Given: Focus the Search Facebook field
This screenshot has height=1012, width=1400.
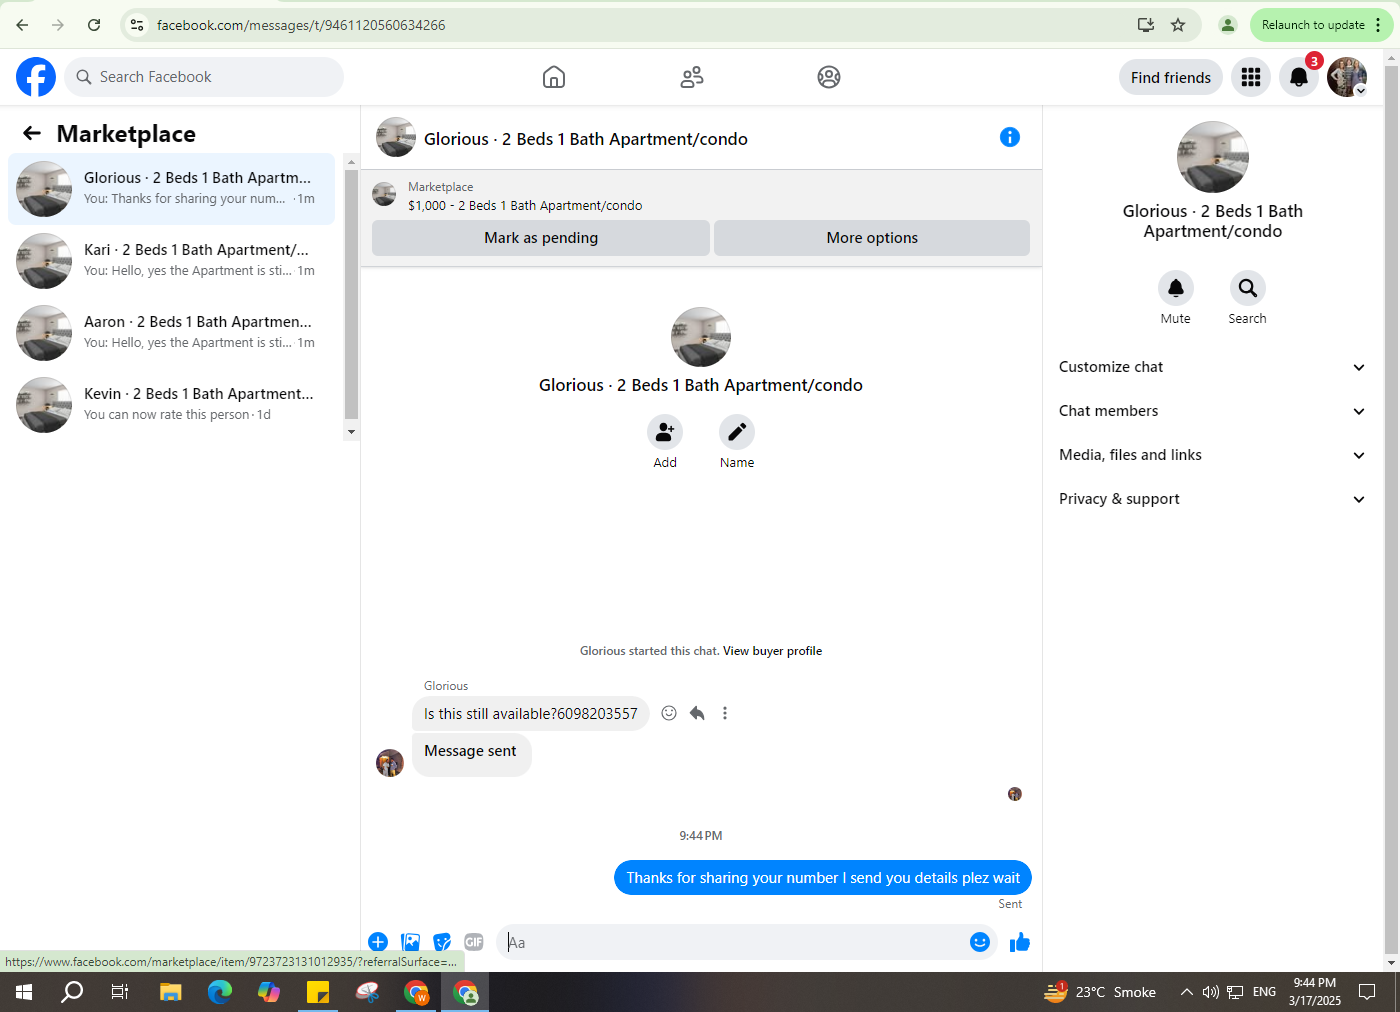Looking at the screenshot, I should tap(204, 77).
